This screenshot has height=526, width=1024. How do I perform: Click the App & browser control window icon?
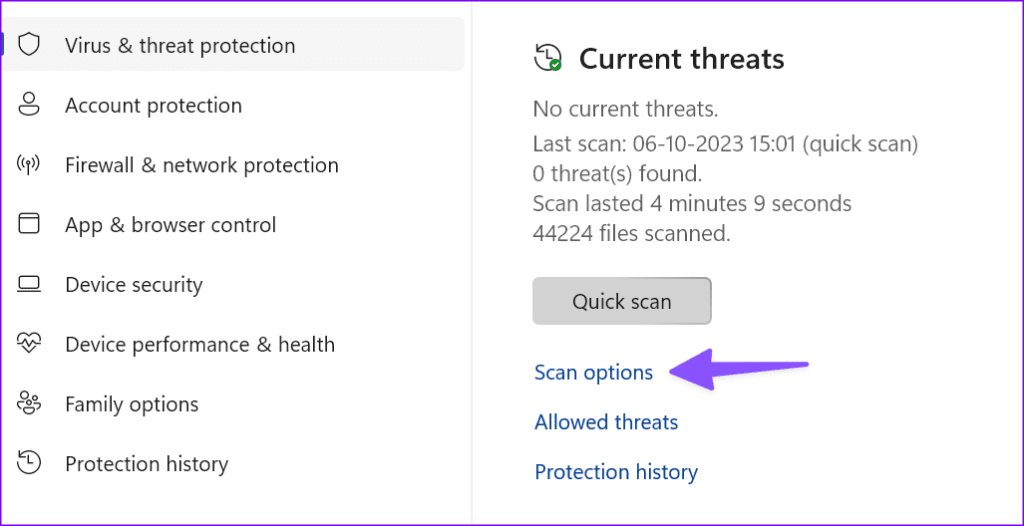coord(29,224)
